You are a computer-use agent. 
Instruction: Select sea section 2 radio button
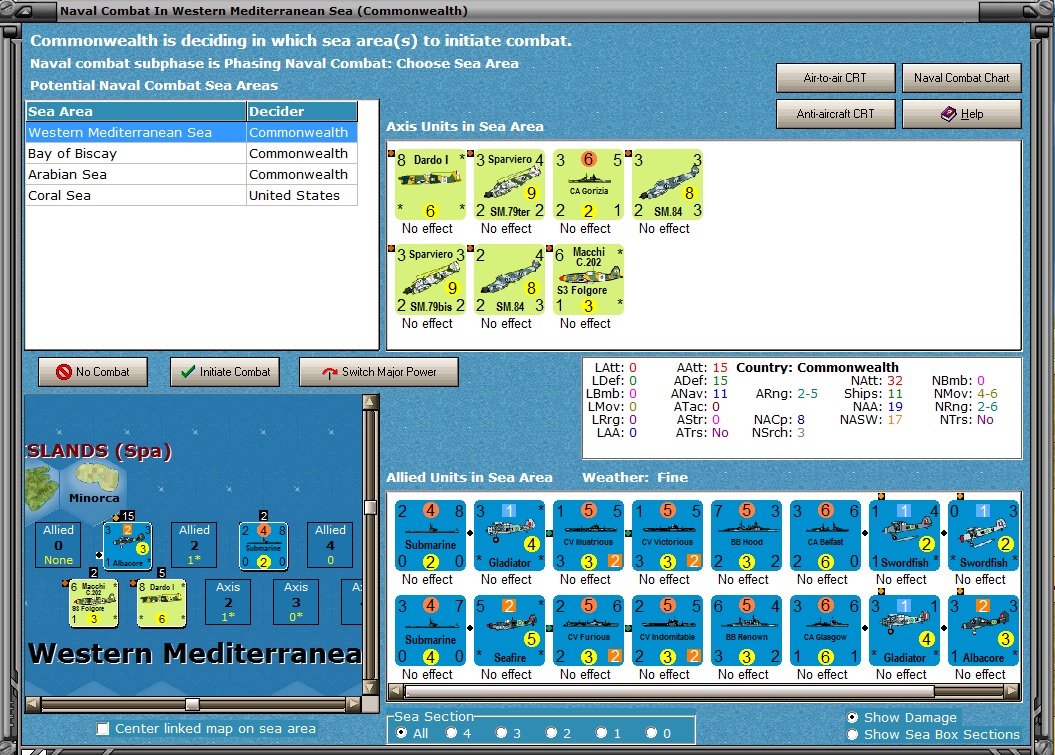point(551,733)
